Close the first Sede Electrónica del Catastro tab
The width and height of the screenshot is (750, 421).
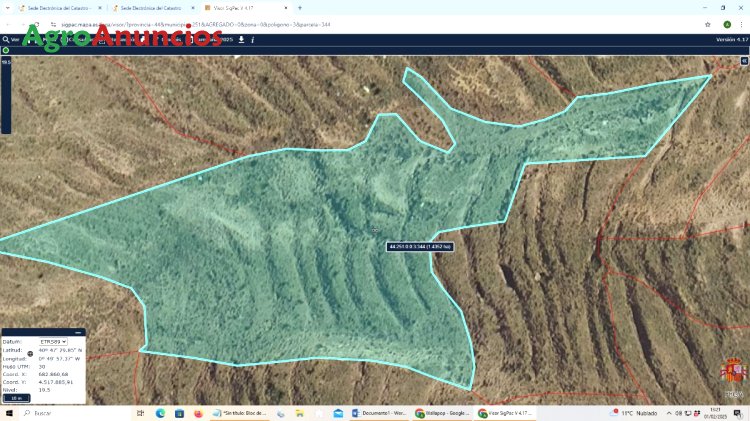coord(99,8)
